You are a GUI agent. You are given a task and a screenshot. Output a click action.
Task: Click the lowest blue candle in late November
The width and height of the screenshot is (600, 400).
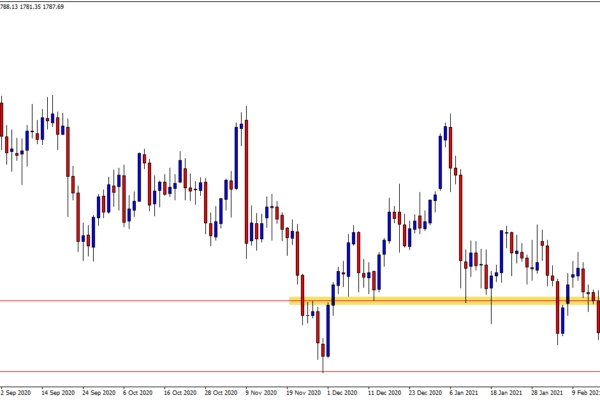coord(323,335)
